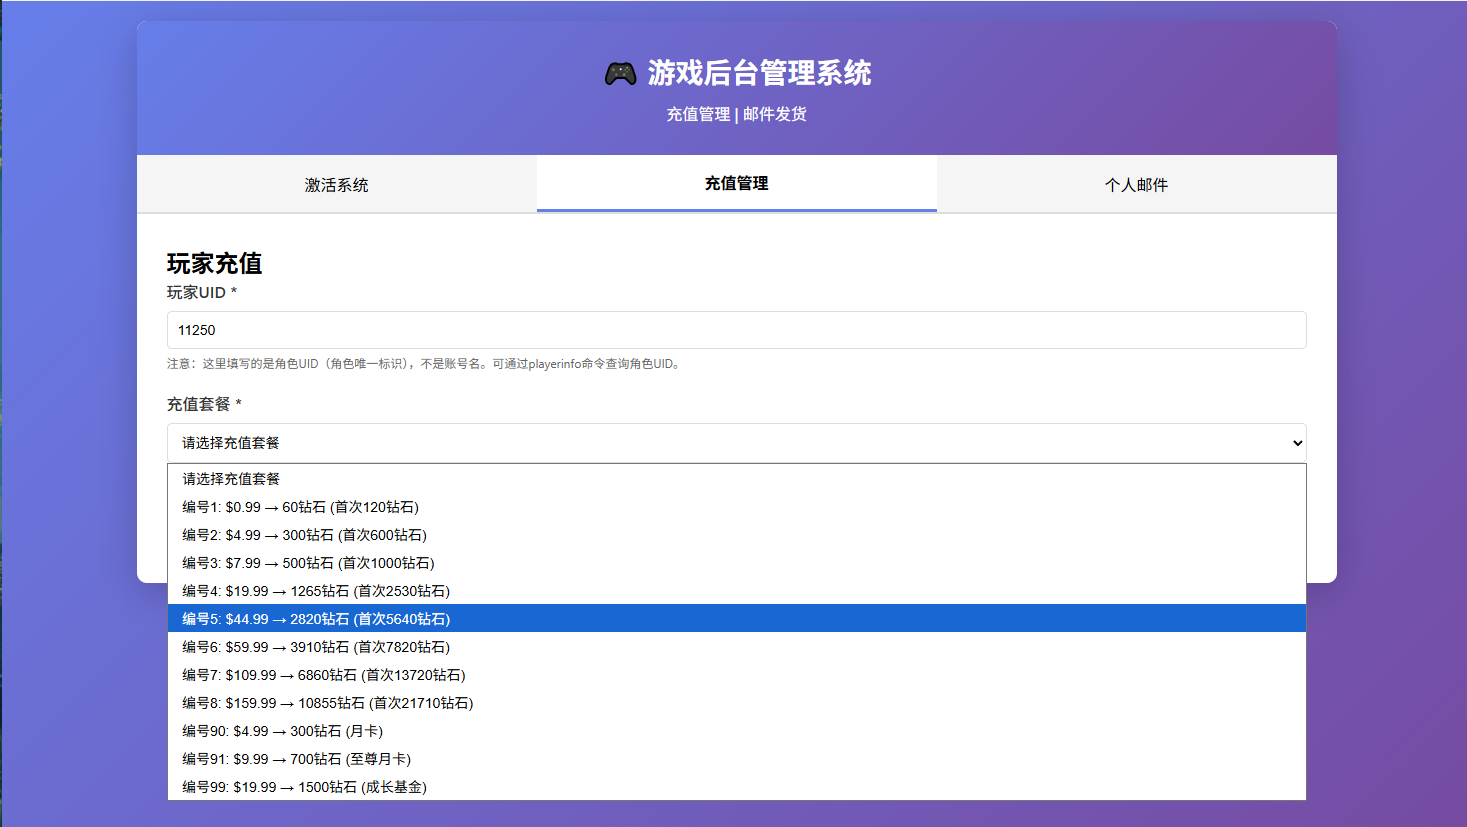
Task: Choose package 编号2 $4.99 300钻石 首次600
Action: tap(304, 535)
